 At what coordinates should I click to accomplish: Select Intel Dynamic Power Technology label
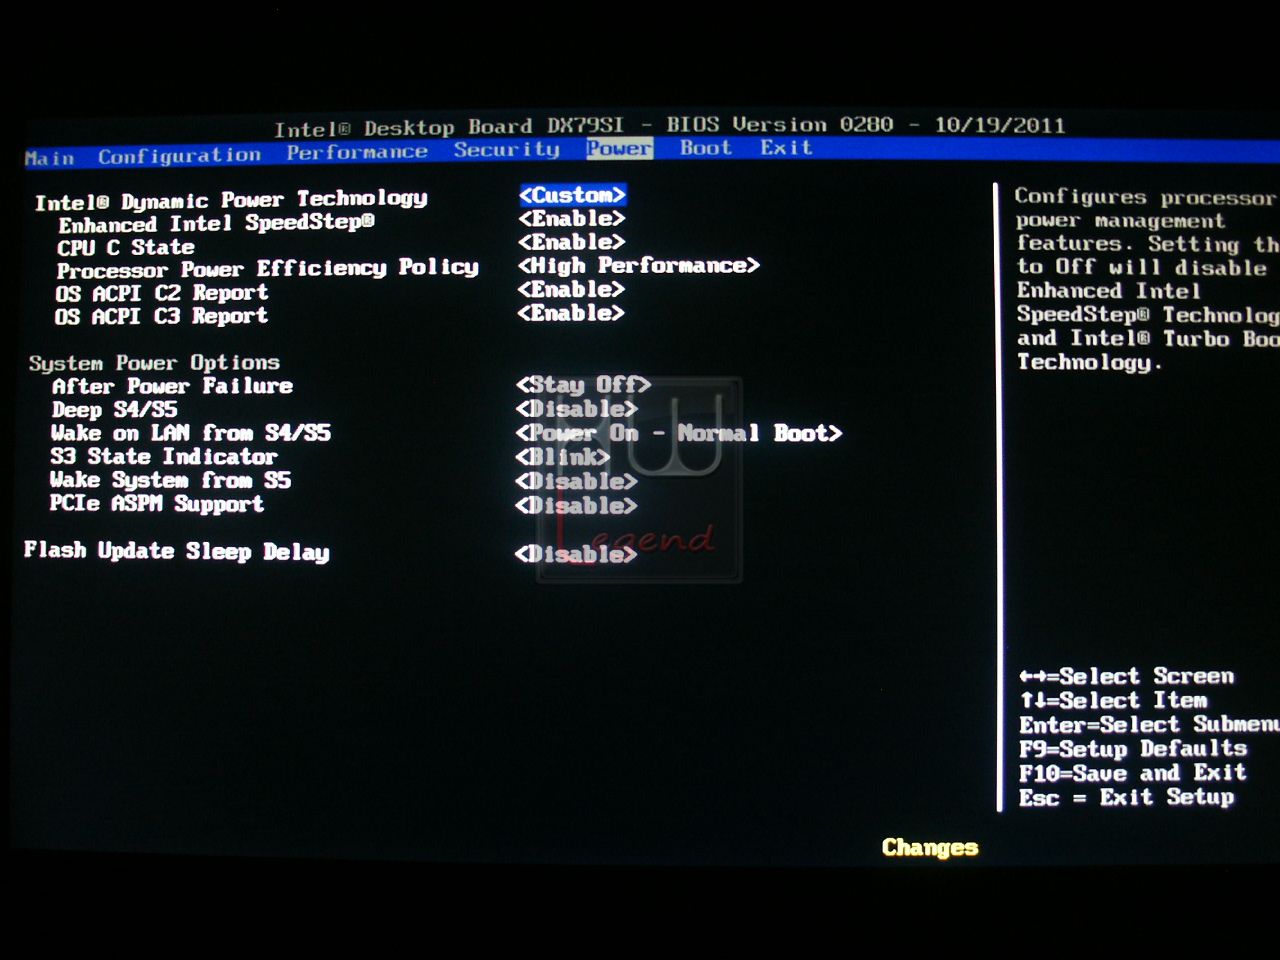click(231, 200)
